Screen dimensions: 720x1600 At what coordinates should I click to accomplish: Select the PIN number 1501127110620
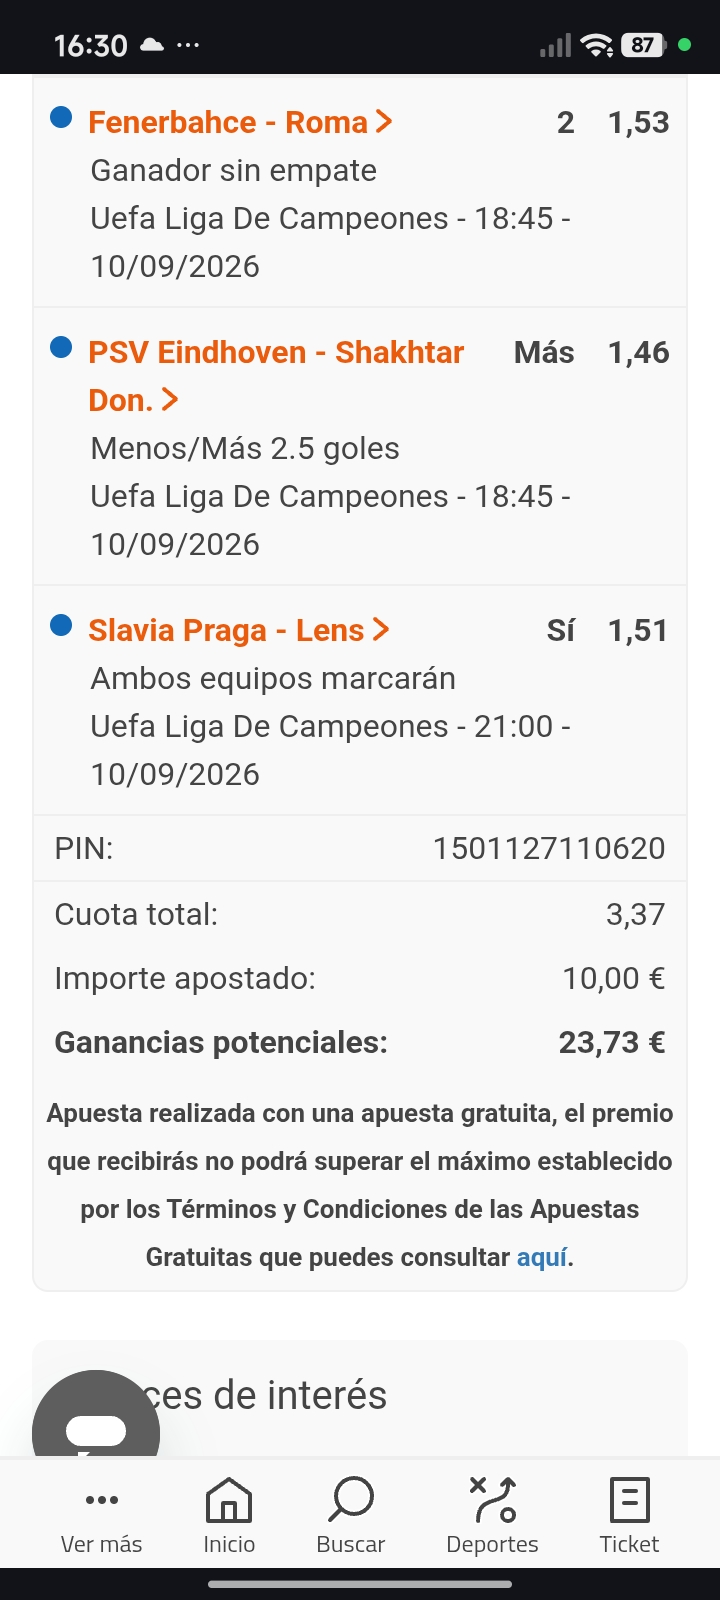coord(549,848)
